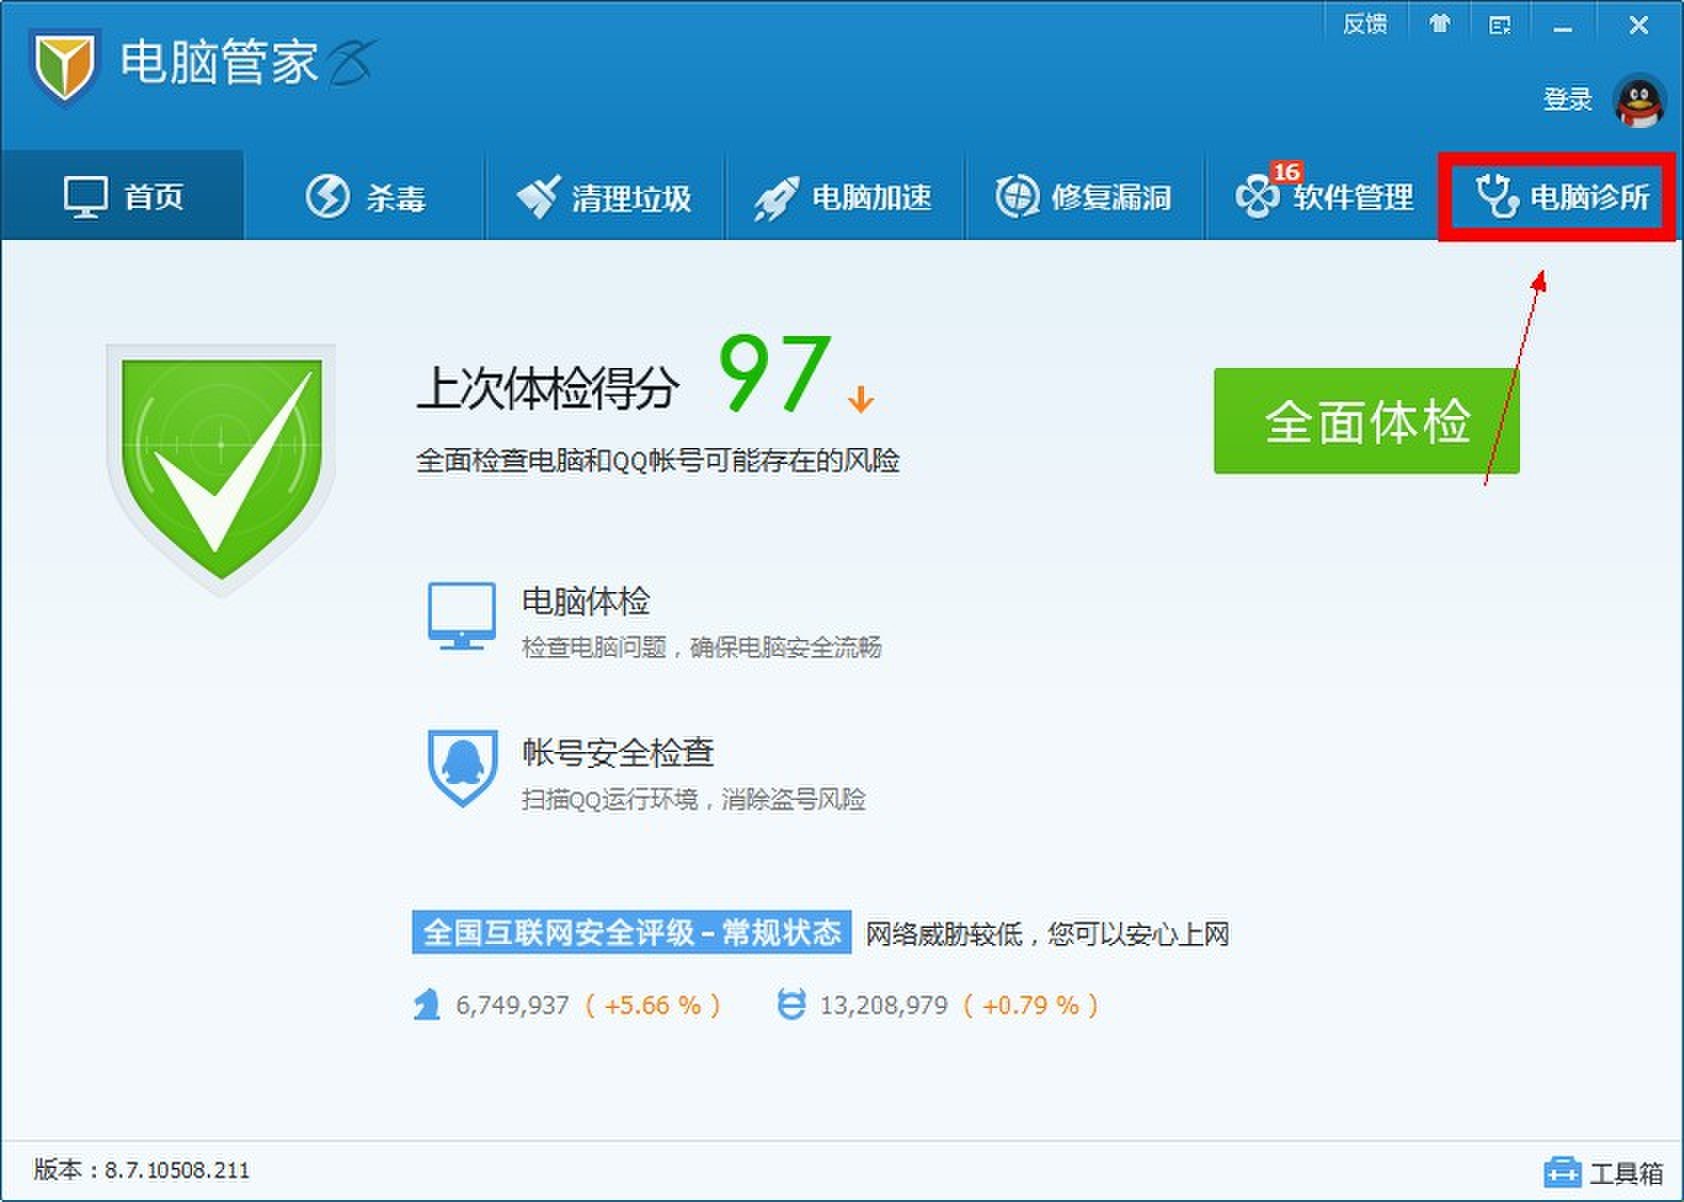The width and height of the screenshot is (1684, 1202).
Task: Open 软件管理 showing 16 updates
Action: tap(1327, 196)
